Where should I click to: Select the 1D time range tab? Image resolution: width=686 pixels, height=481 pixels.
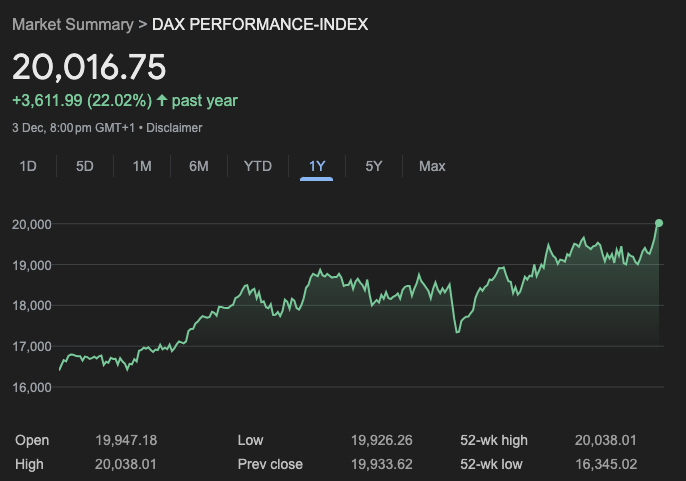point(28,166)
